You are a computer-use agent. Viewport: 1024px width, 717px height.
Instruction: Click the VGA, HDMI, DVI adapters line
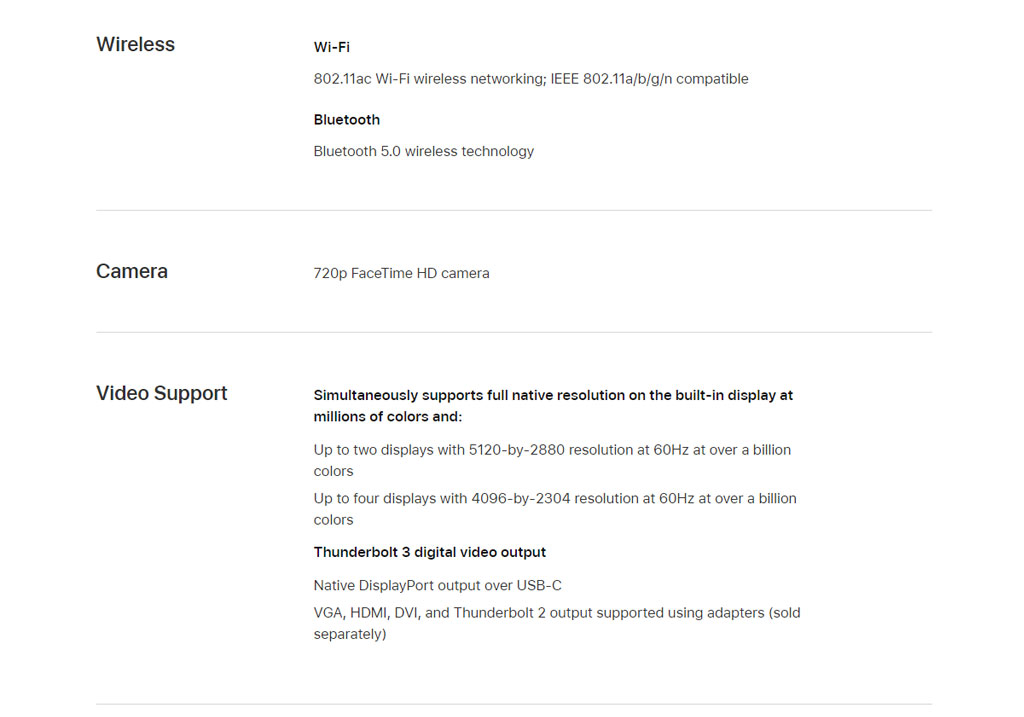557,623
